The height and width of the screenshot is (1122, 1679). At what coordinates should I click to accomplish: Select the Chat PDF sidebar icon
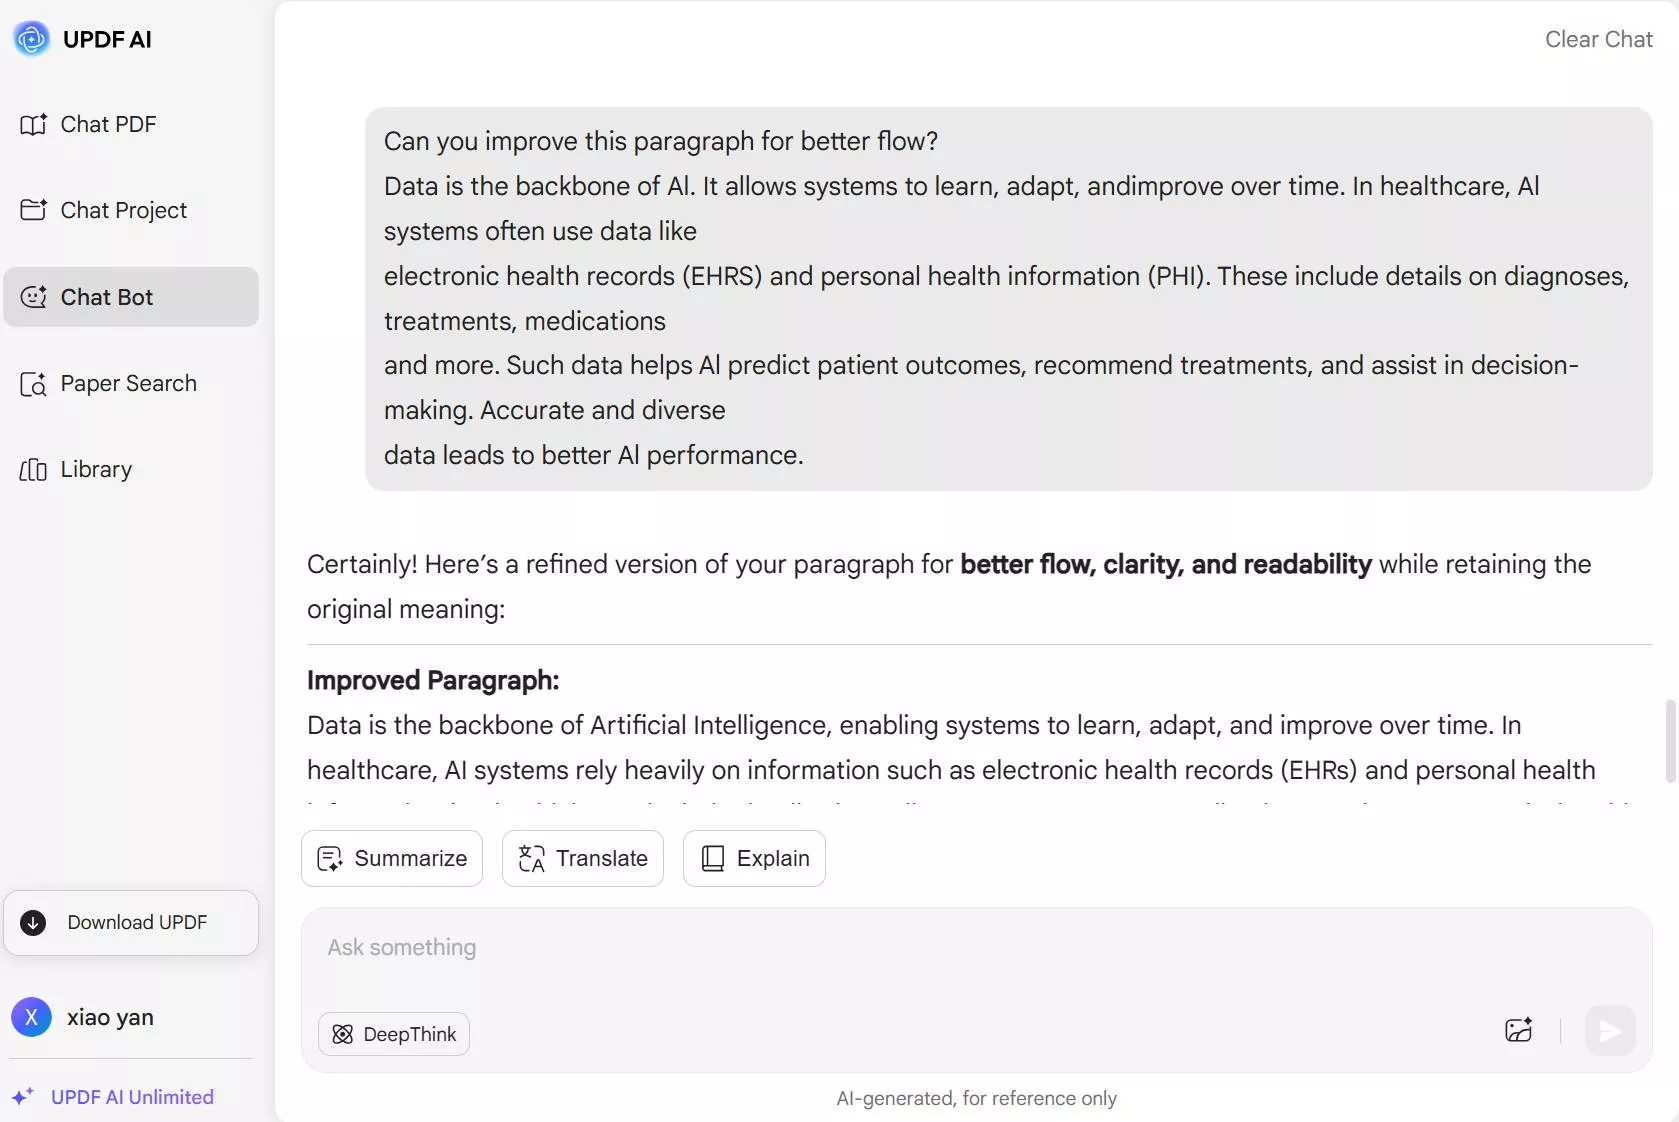pos(34,124)
